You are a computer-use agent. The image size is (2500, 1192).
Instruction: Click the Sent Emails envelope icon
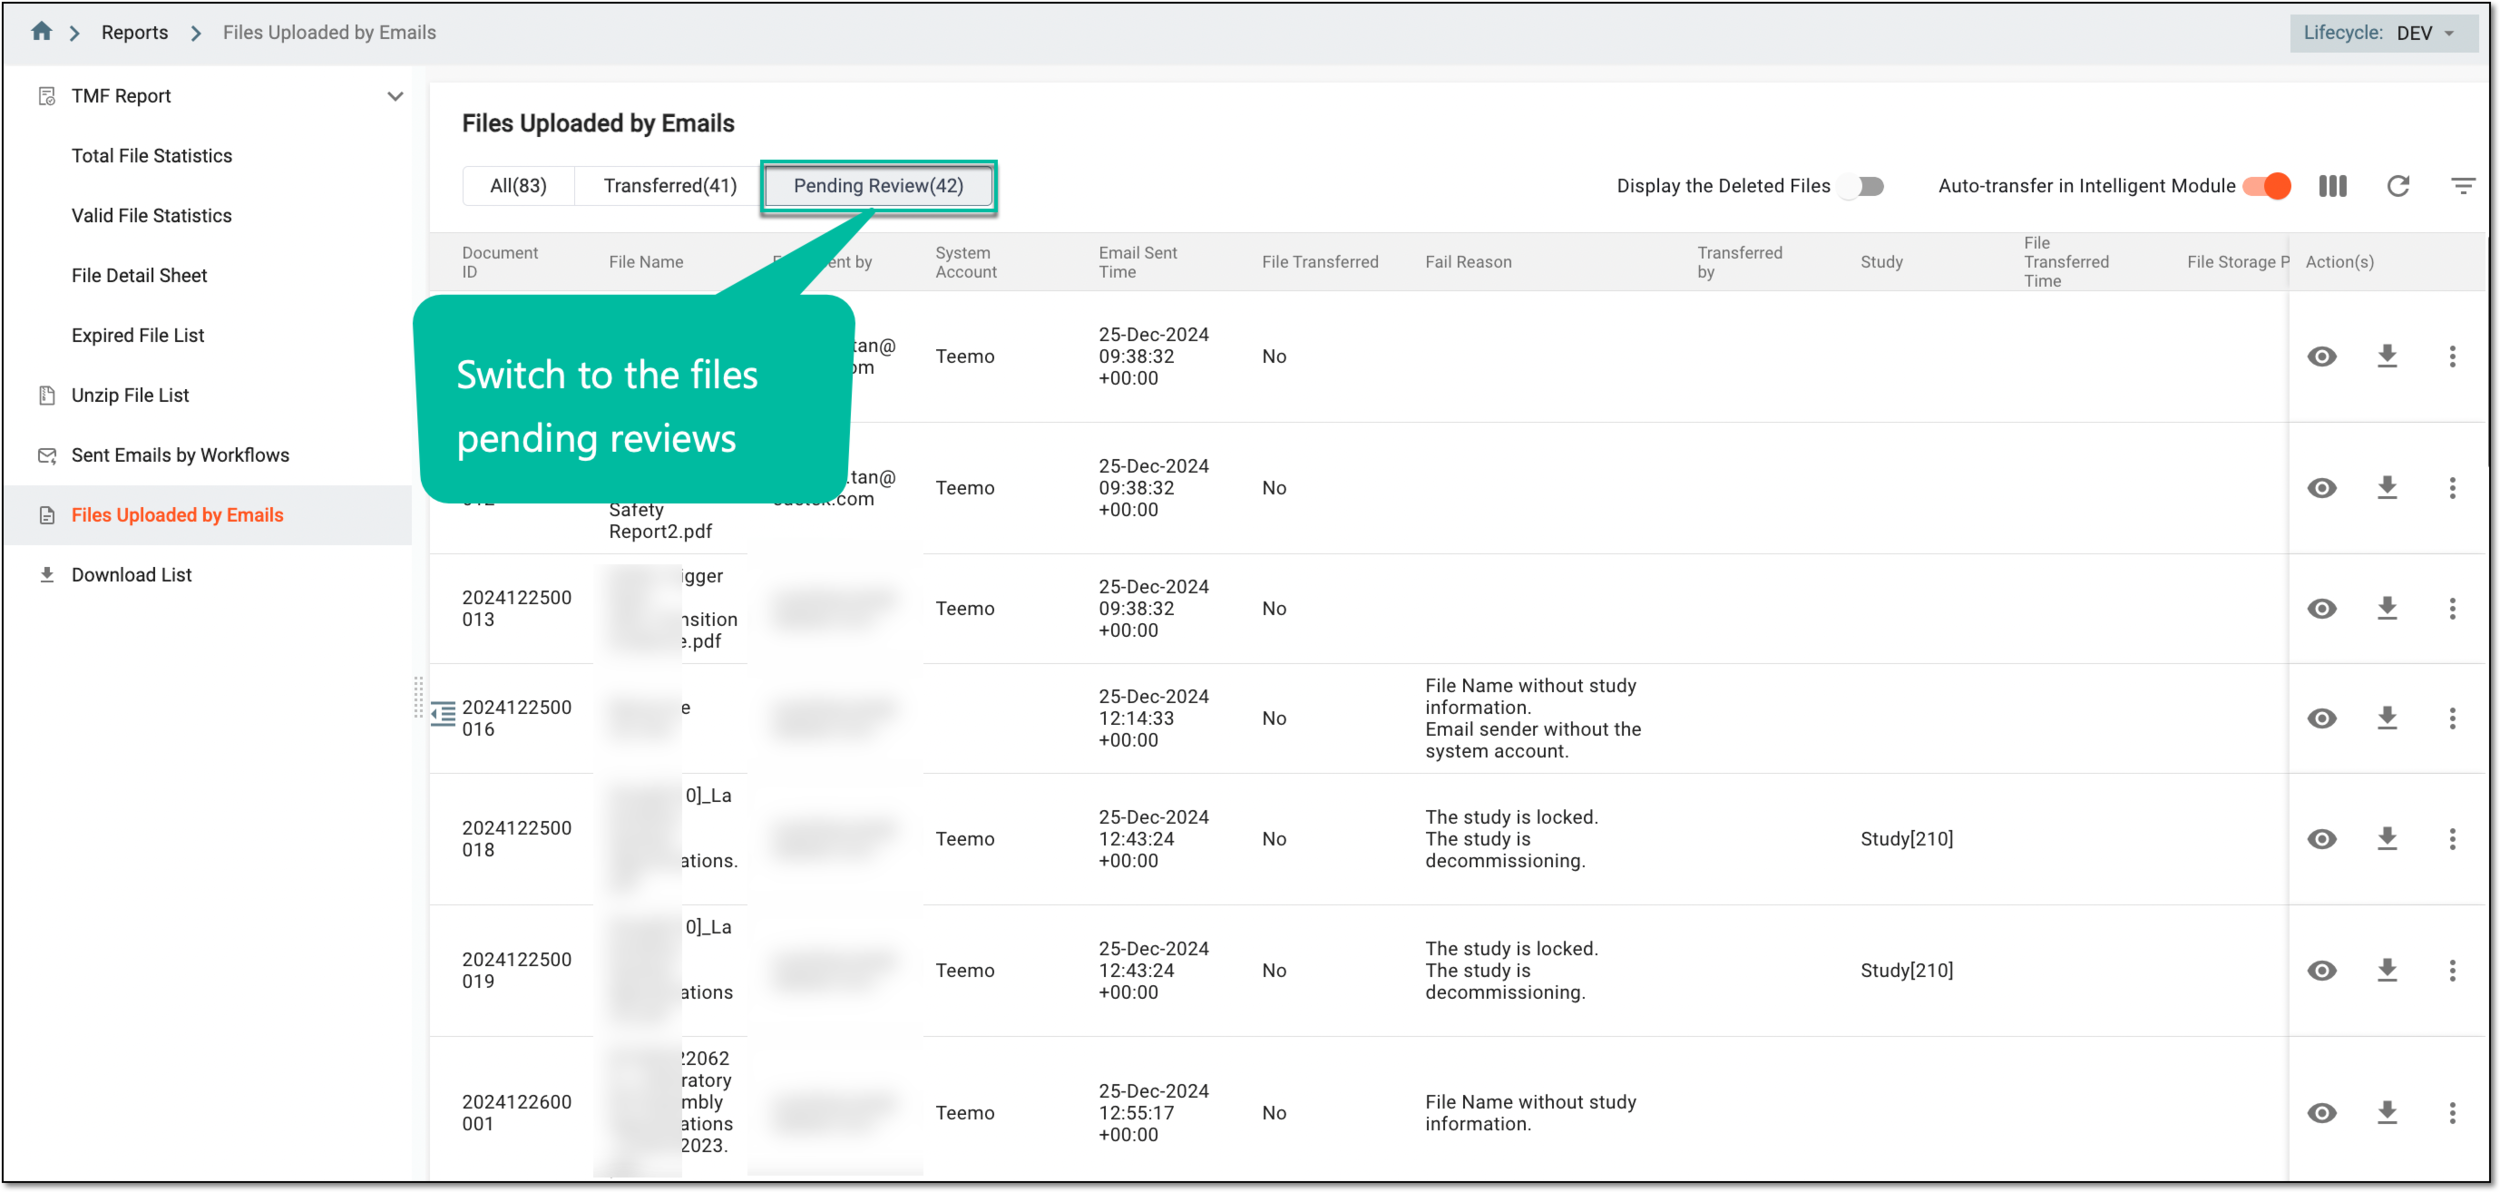47,456
